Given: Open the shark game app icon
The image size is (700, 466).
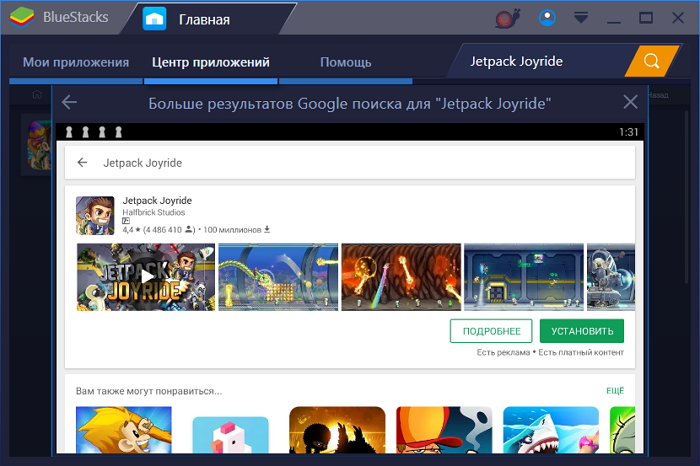Looking at the screenshot, I should (551, 430).
